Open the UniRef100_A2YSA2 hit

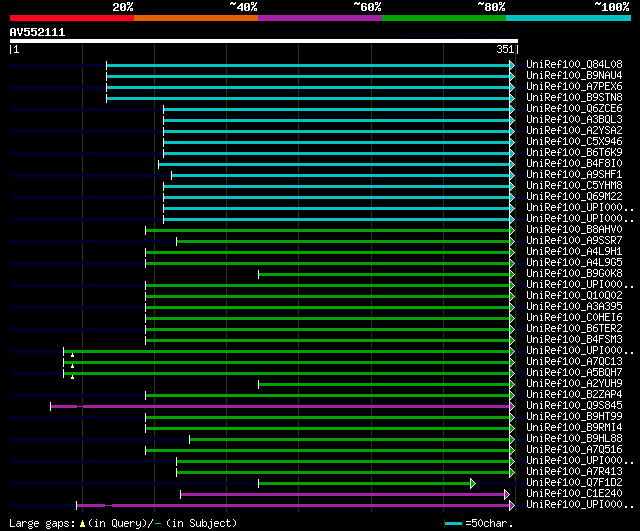coord(574,131)
